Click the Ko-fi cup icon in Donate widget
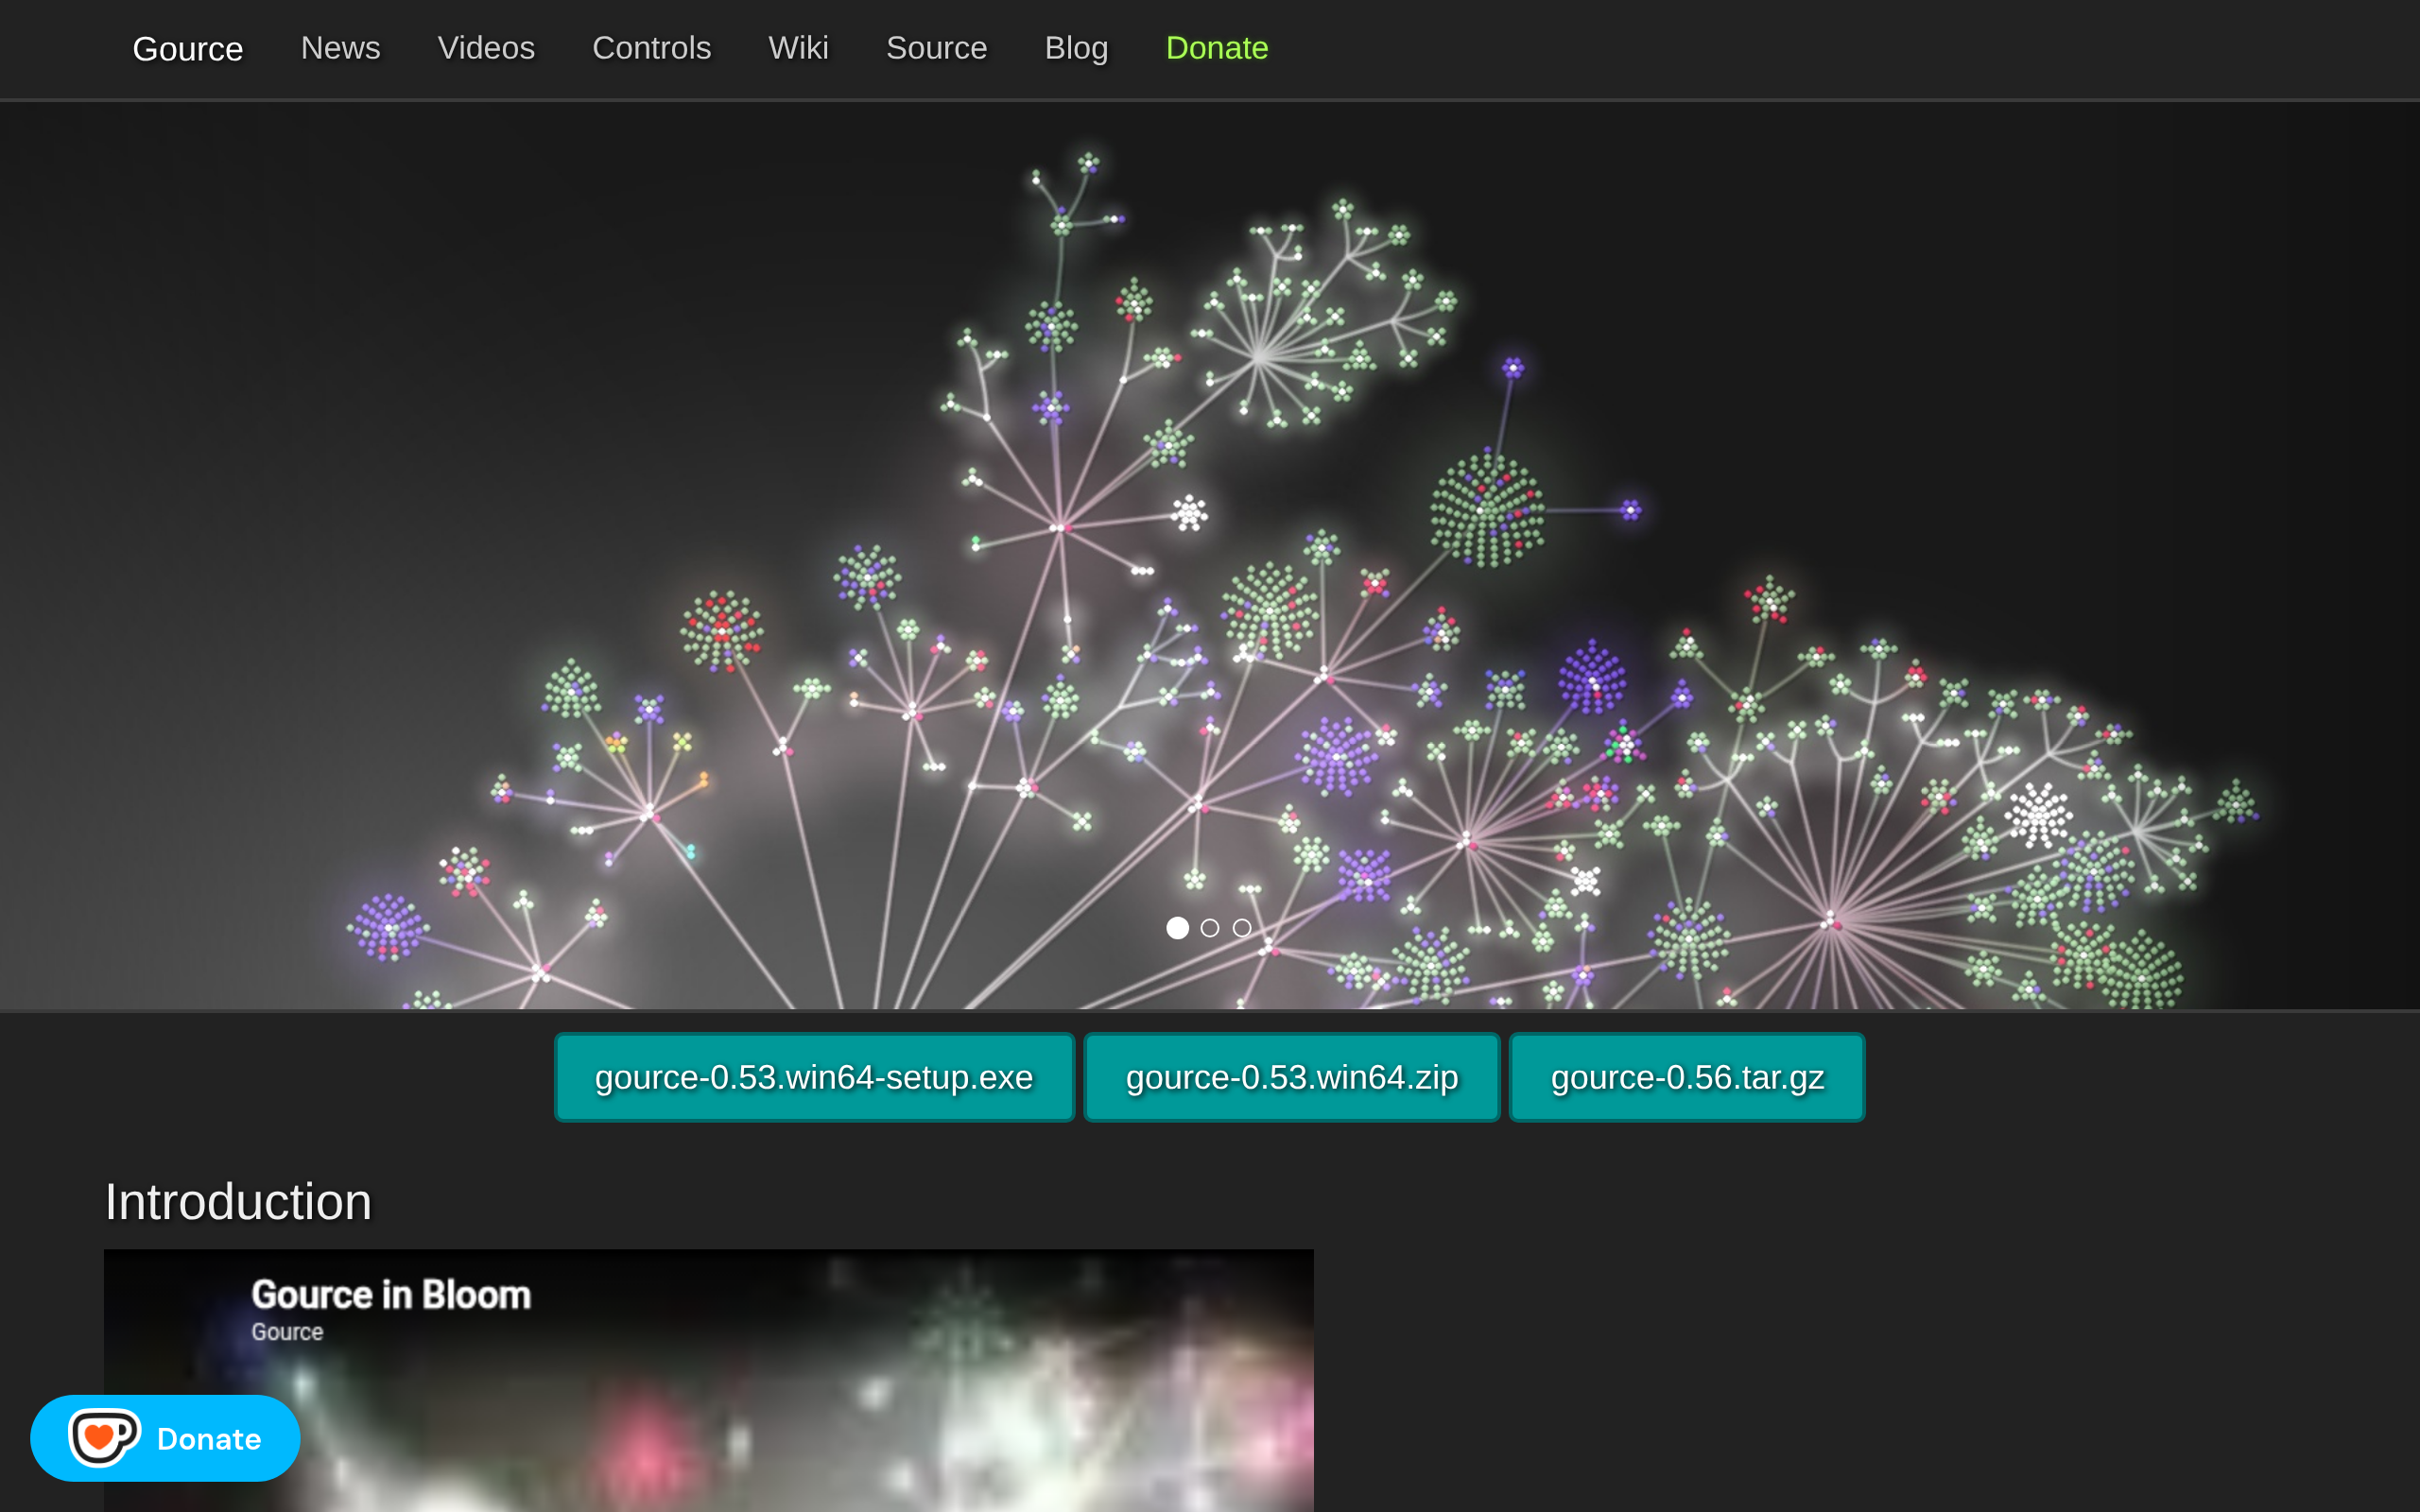This screenshot has width=2420, height=1512. pyautogui.click(x=104, y=1438)
